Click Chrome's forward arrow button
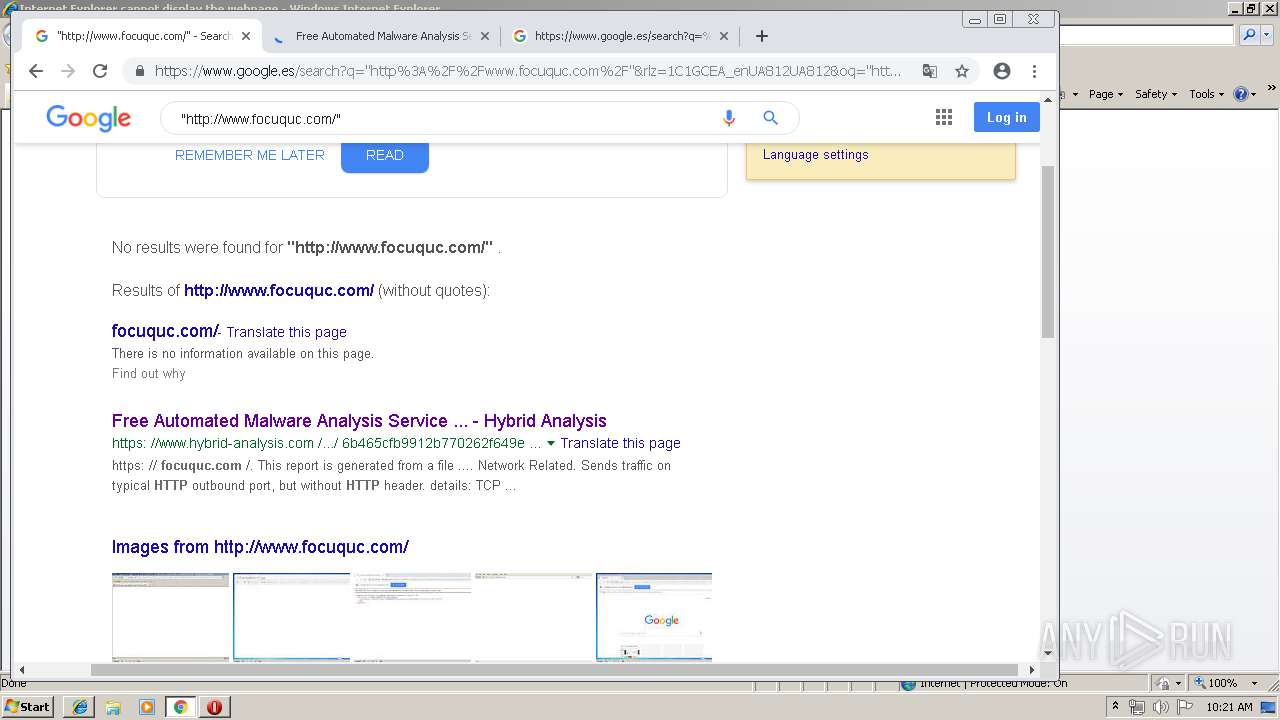 pos(68,71)
